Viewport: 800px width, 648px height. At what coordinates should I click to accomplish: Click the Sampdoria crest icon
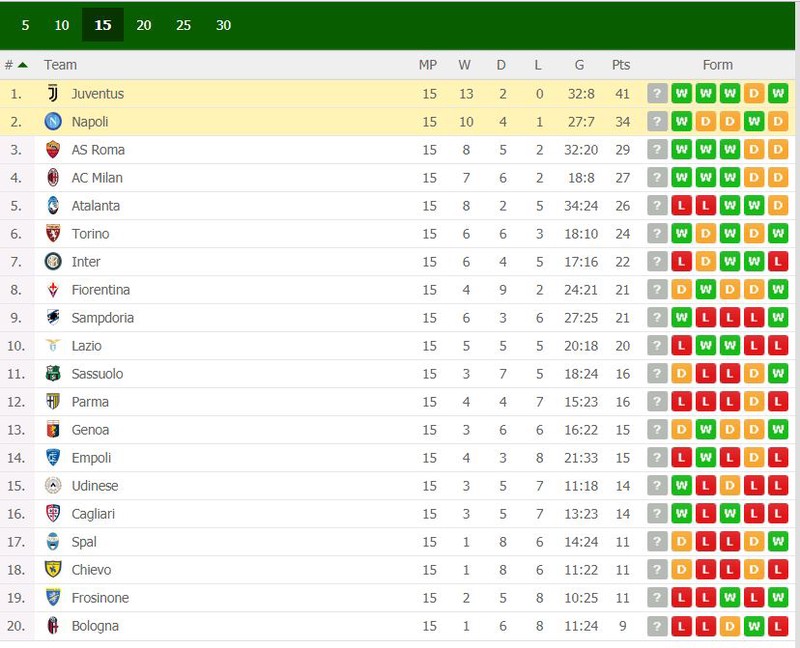[53, 317]
